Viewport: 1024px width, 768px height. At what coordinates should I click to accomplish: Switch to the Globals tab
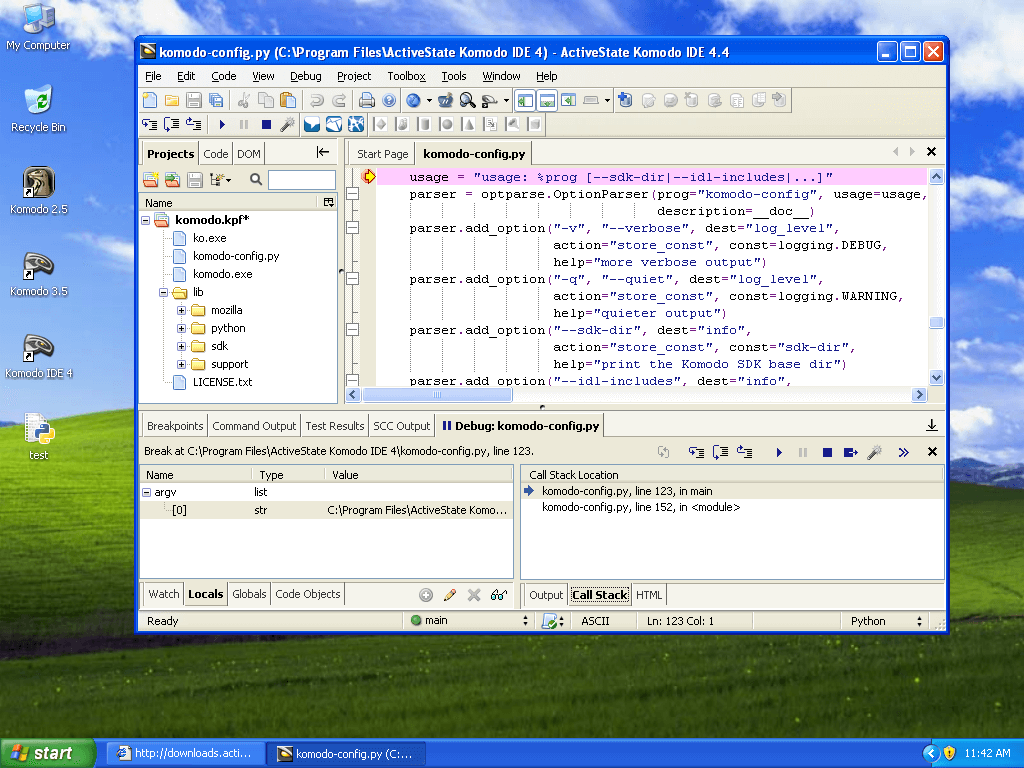[x=249, y=594]
